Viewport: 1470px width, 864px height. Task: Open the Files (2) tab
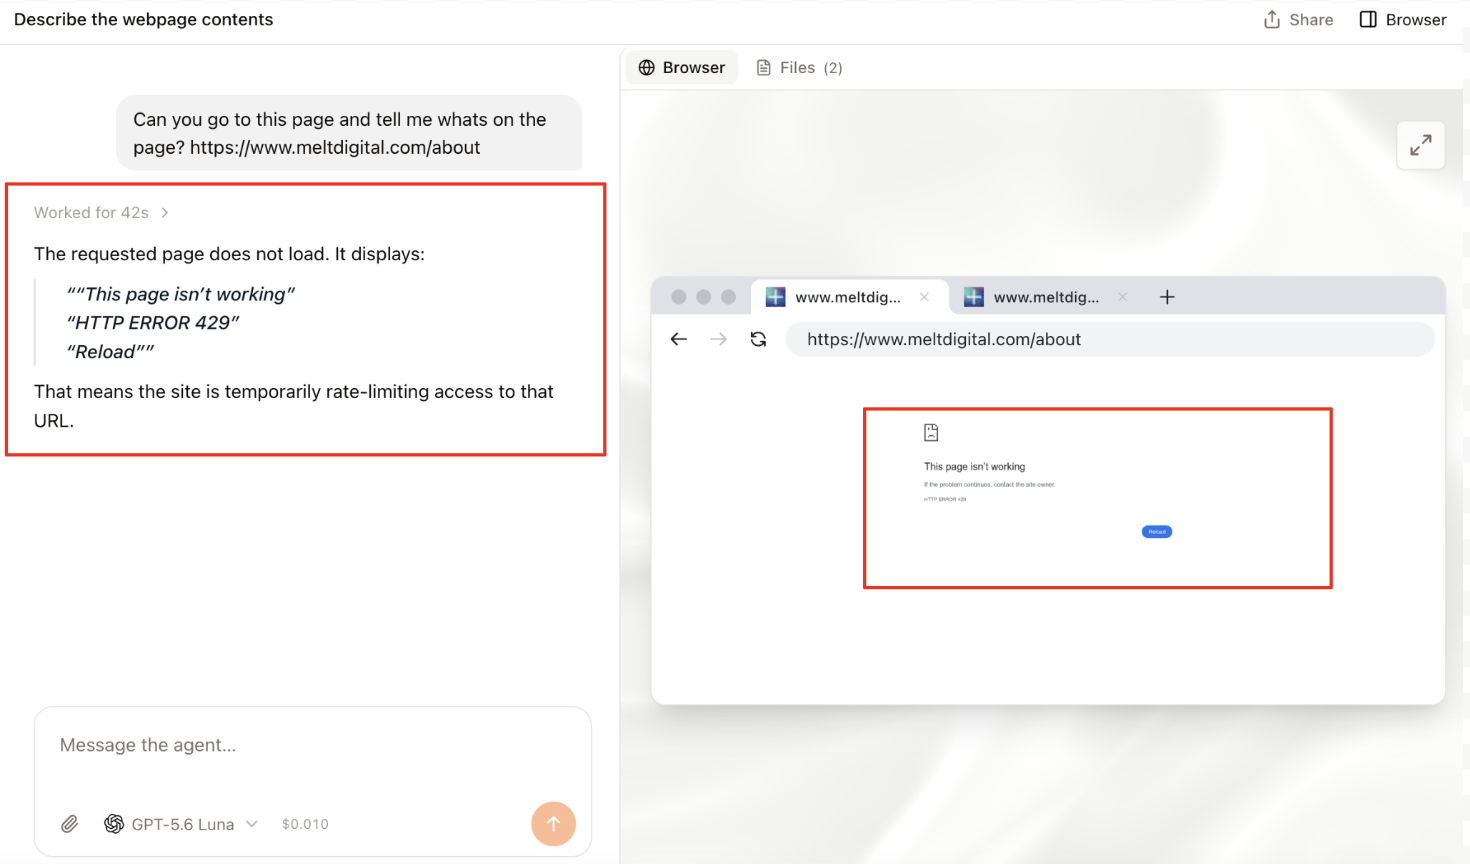(800, 68)
